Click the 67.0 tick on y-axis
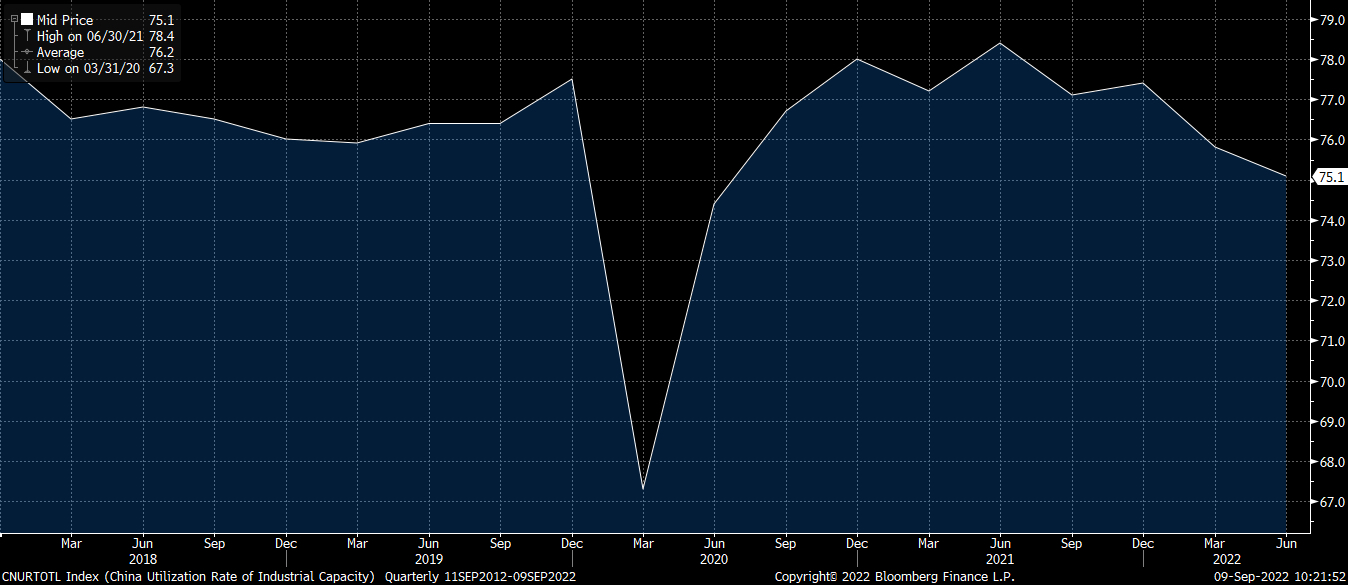 1331,502
